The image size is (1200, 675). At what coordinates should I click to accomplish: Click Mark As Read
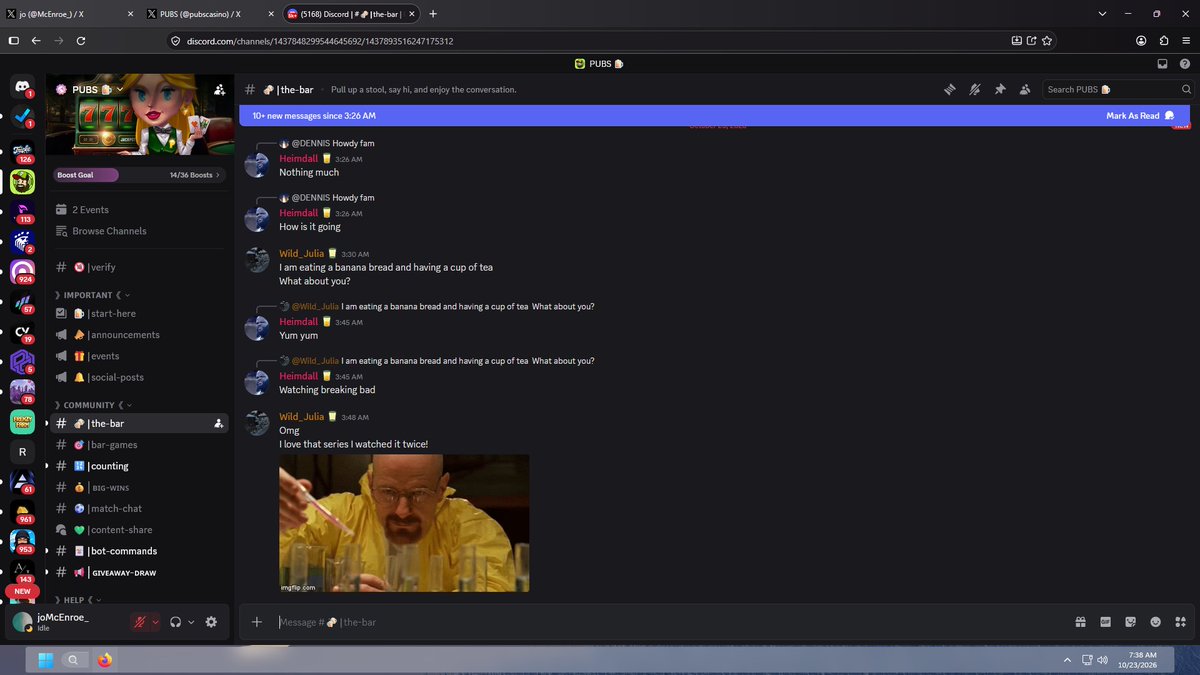pyautogui.click(x=1140, y=116)
